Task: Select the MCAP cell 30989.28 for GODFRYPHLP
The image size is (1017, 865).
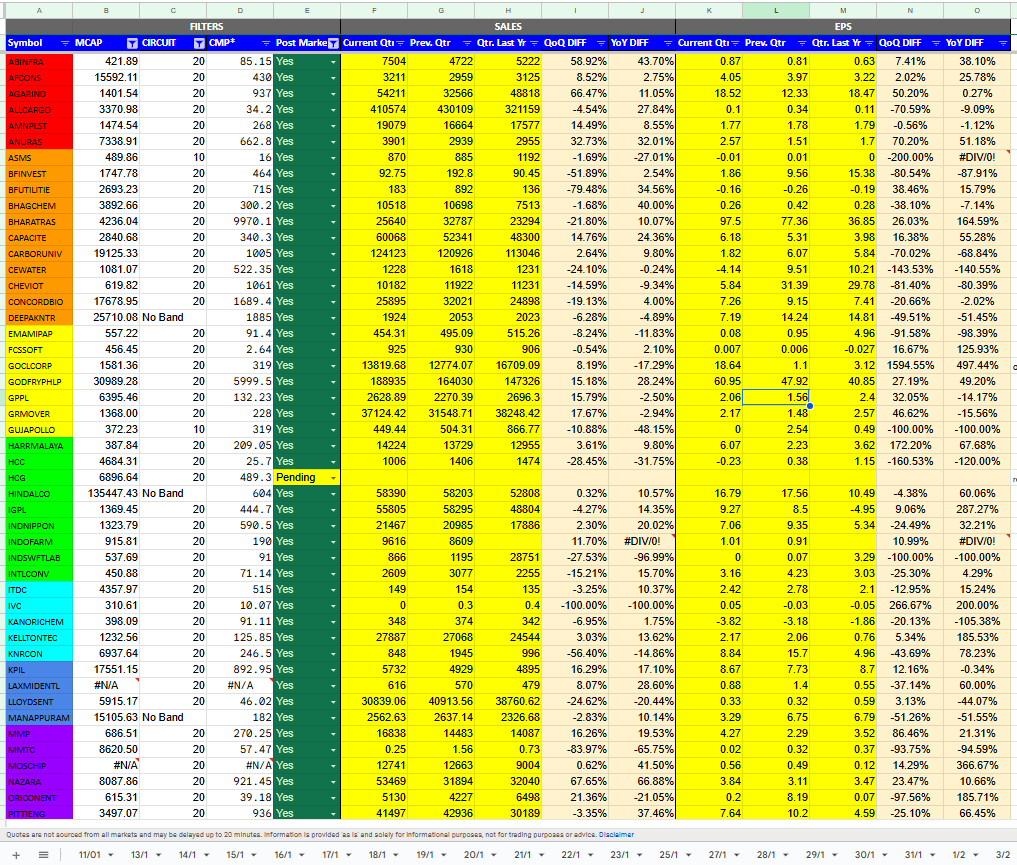Action: 106,381
